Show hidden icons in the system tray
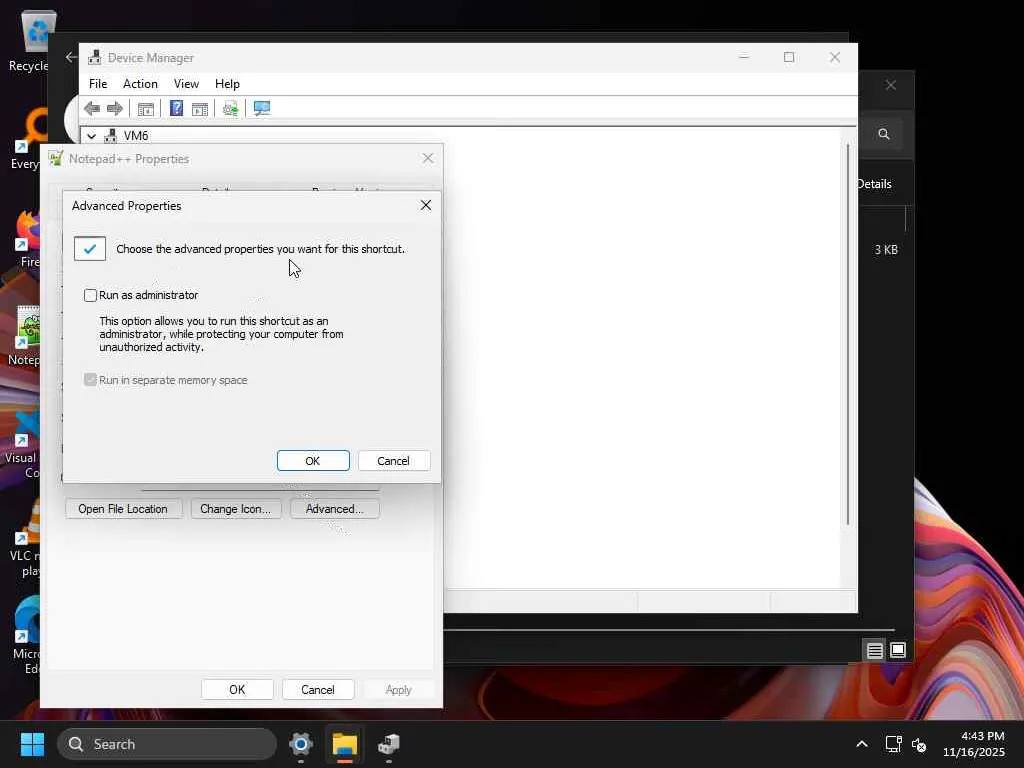 pyautogui.click(x=862, y=744)
